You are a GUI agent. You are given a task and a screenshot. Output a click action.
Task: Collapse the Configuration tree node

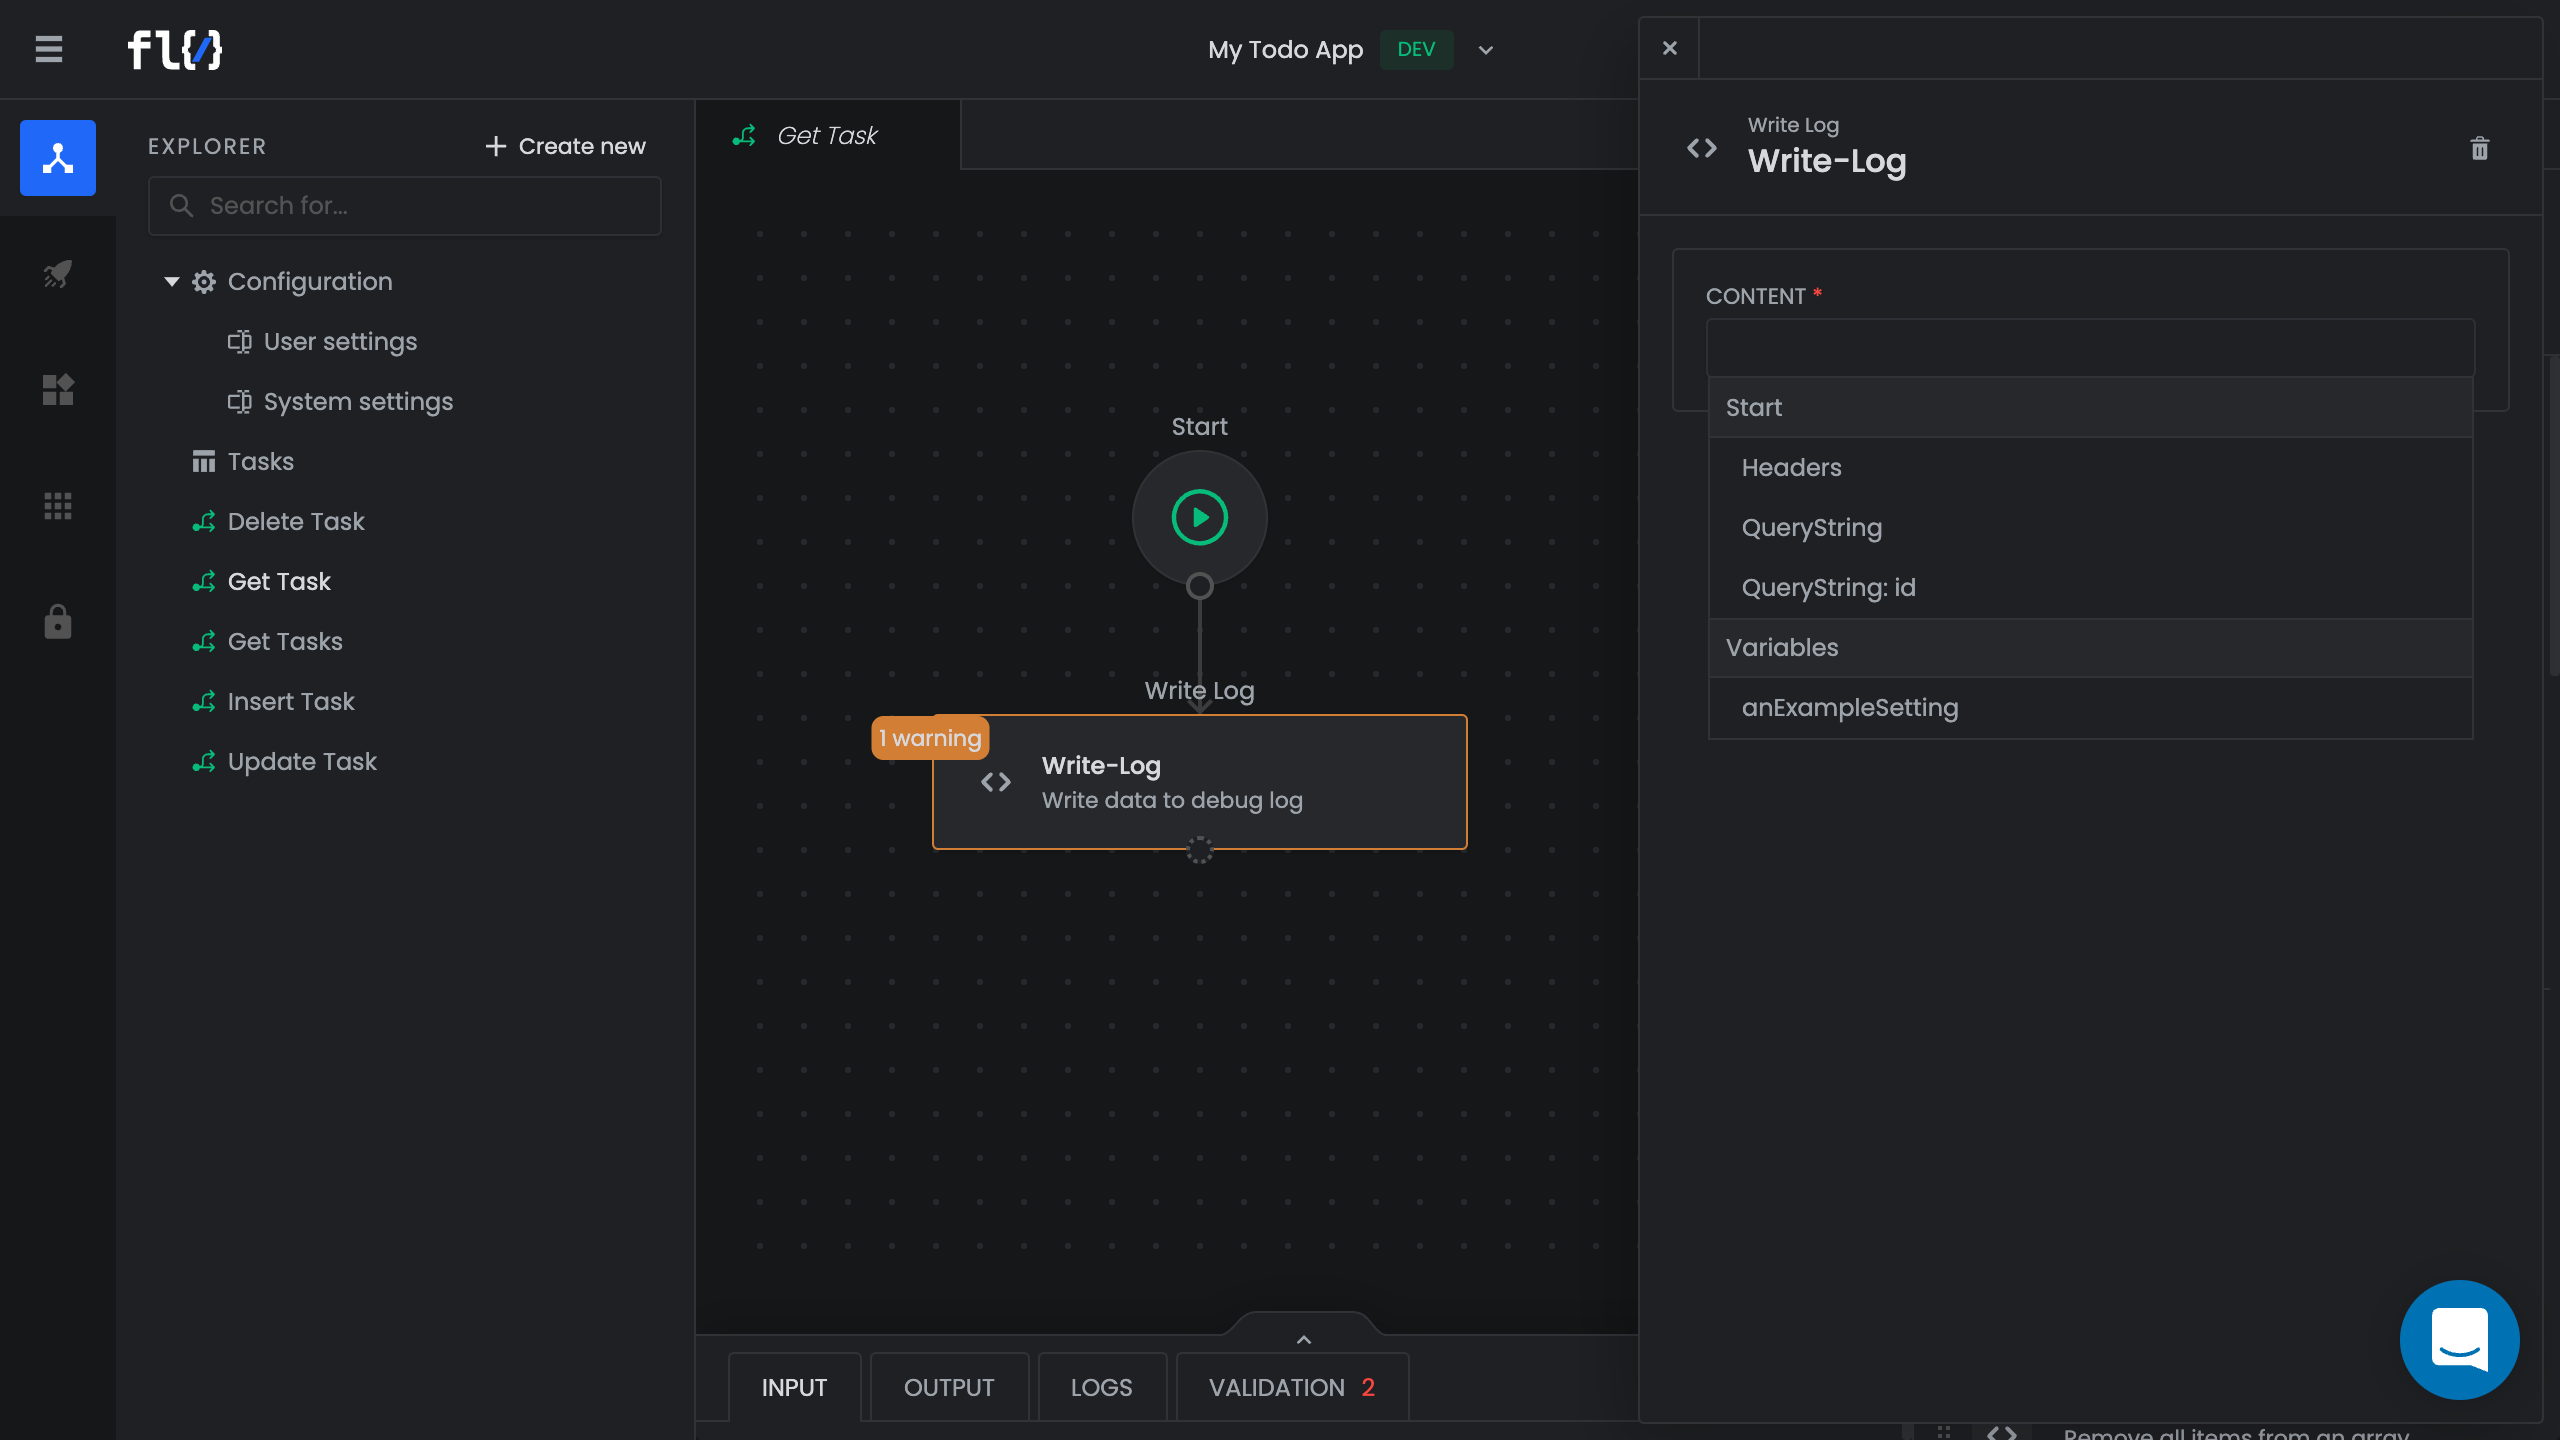pyautogui.click(x=172, y=282)
